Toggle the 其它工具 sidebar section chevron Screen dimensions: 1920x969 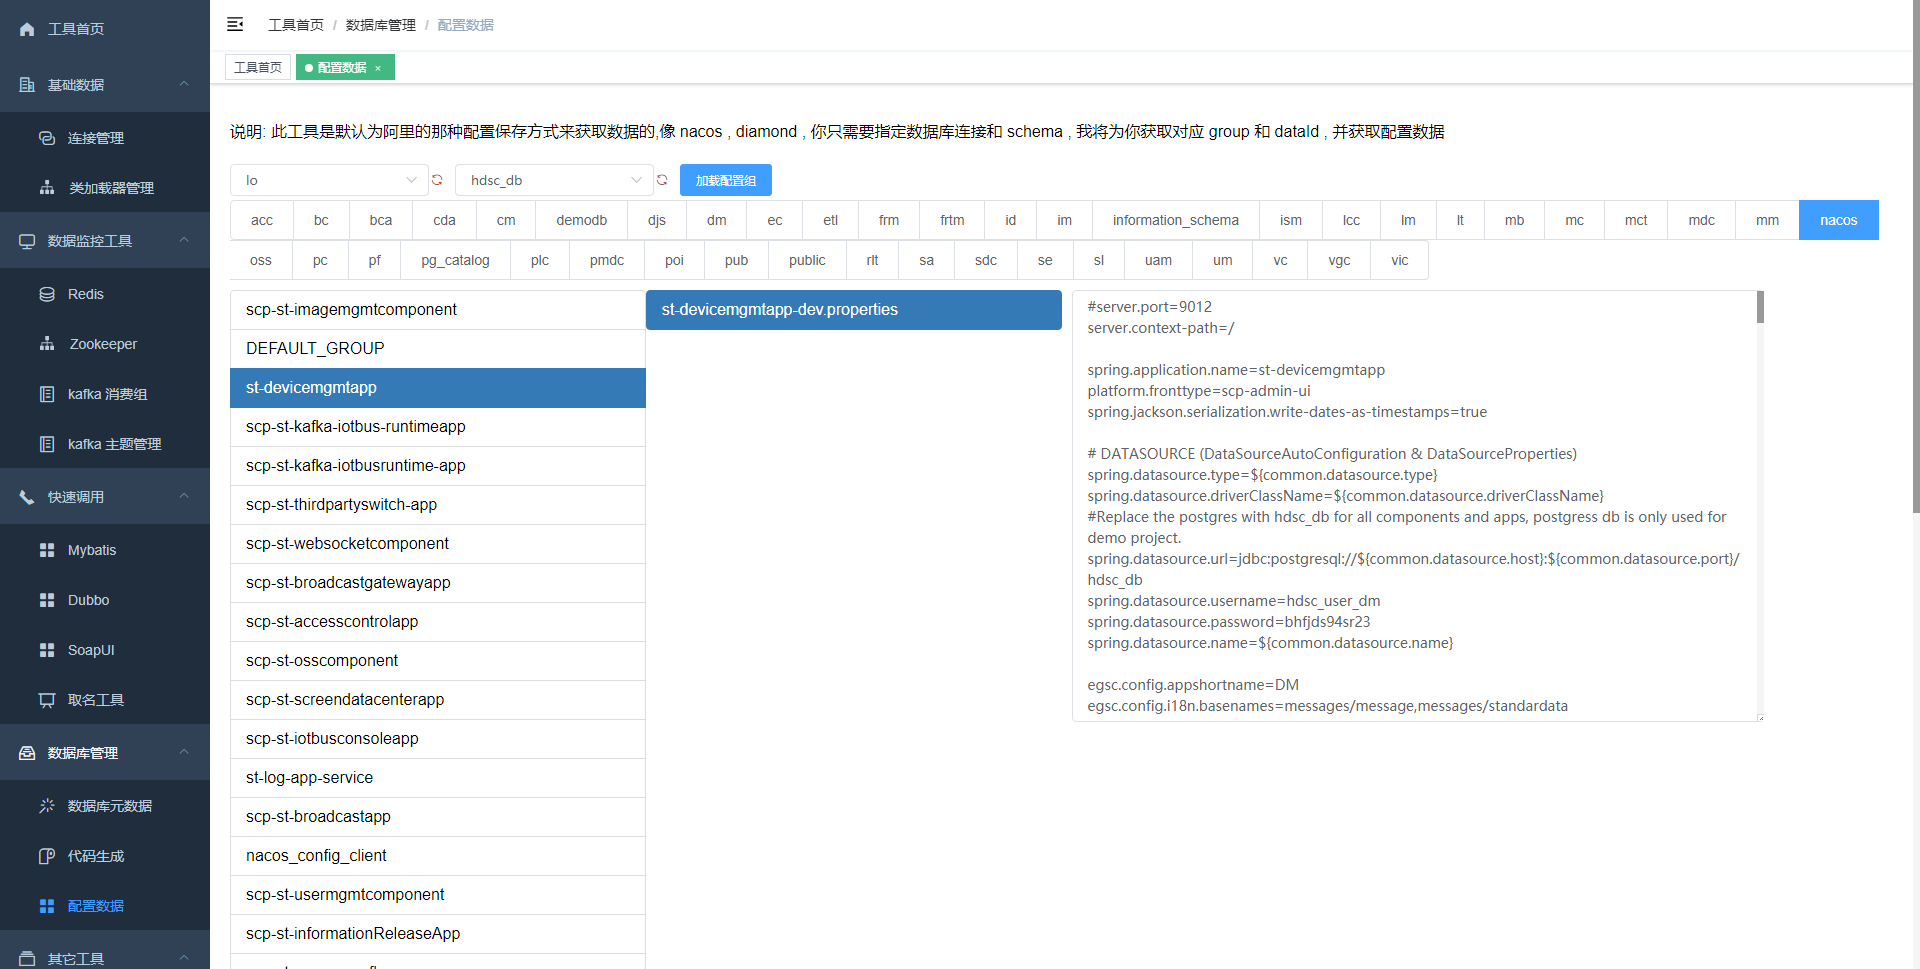(184, 957)
